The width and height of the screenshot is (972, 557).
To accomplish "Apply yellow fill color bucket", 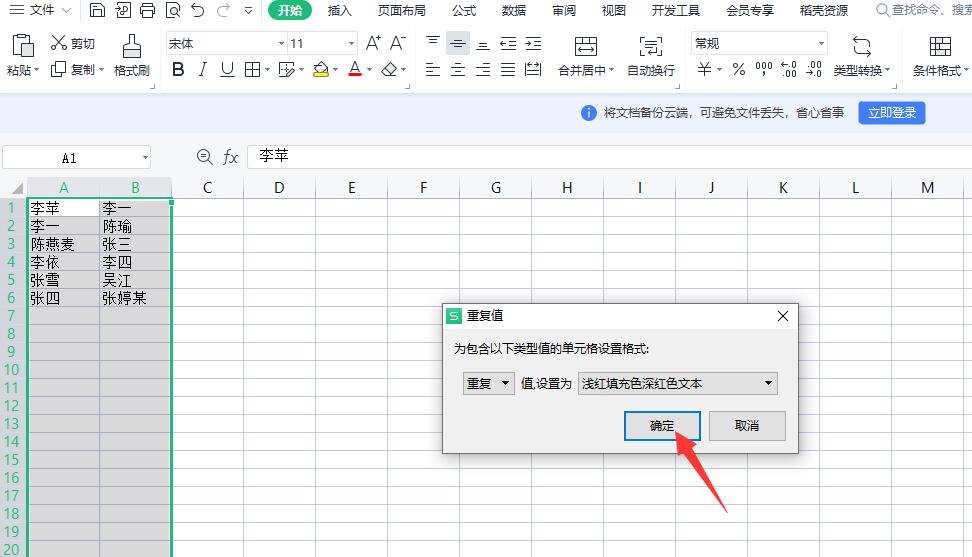I will tap(321, 69).
